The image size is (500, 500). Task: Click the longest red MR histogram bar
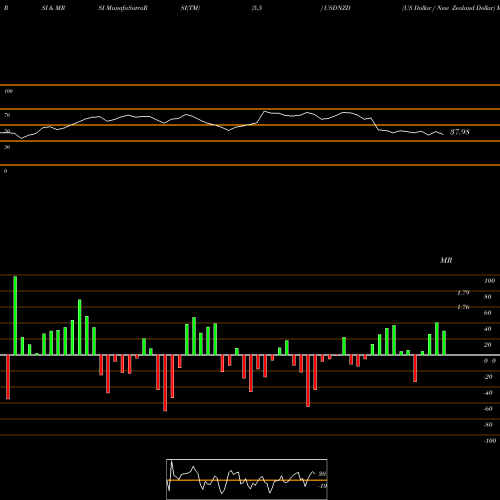[165, 383]
